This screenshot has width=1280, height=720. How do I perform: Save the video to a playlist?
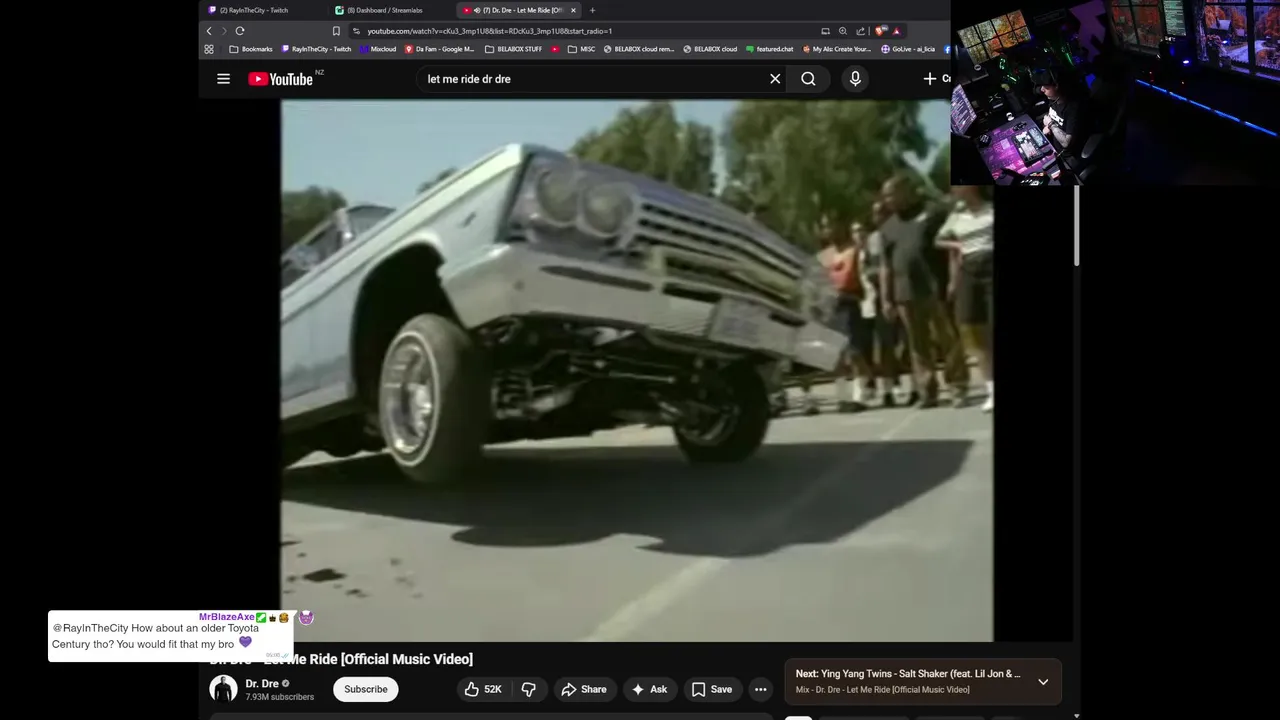click(712, 689)
